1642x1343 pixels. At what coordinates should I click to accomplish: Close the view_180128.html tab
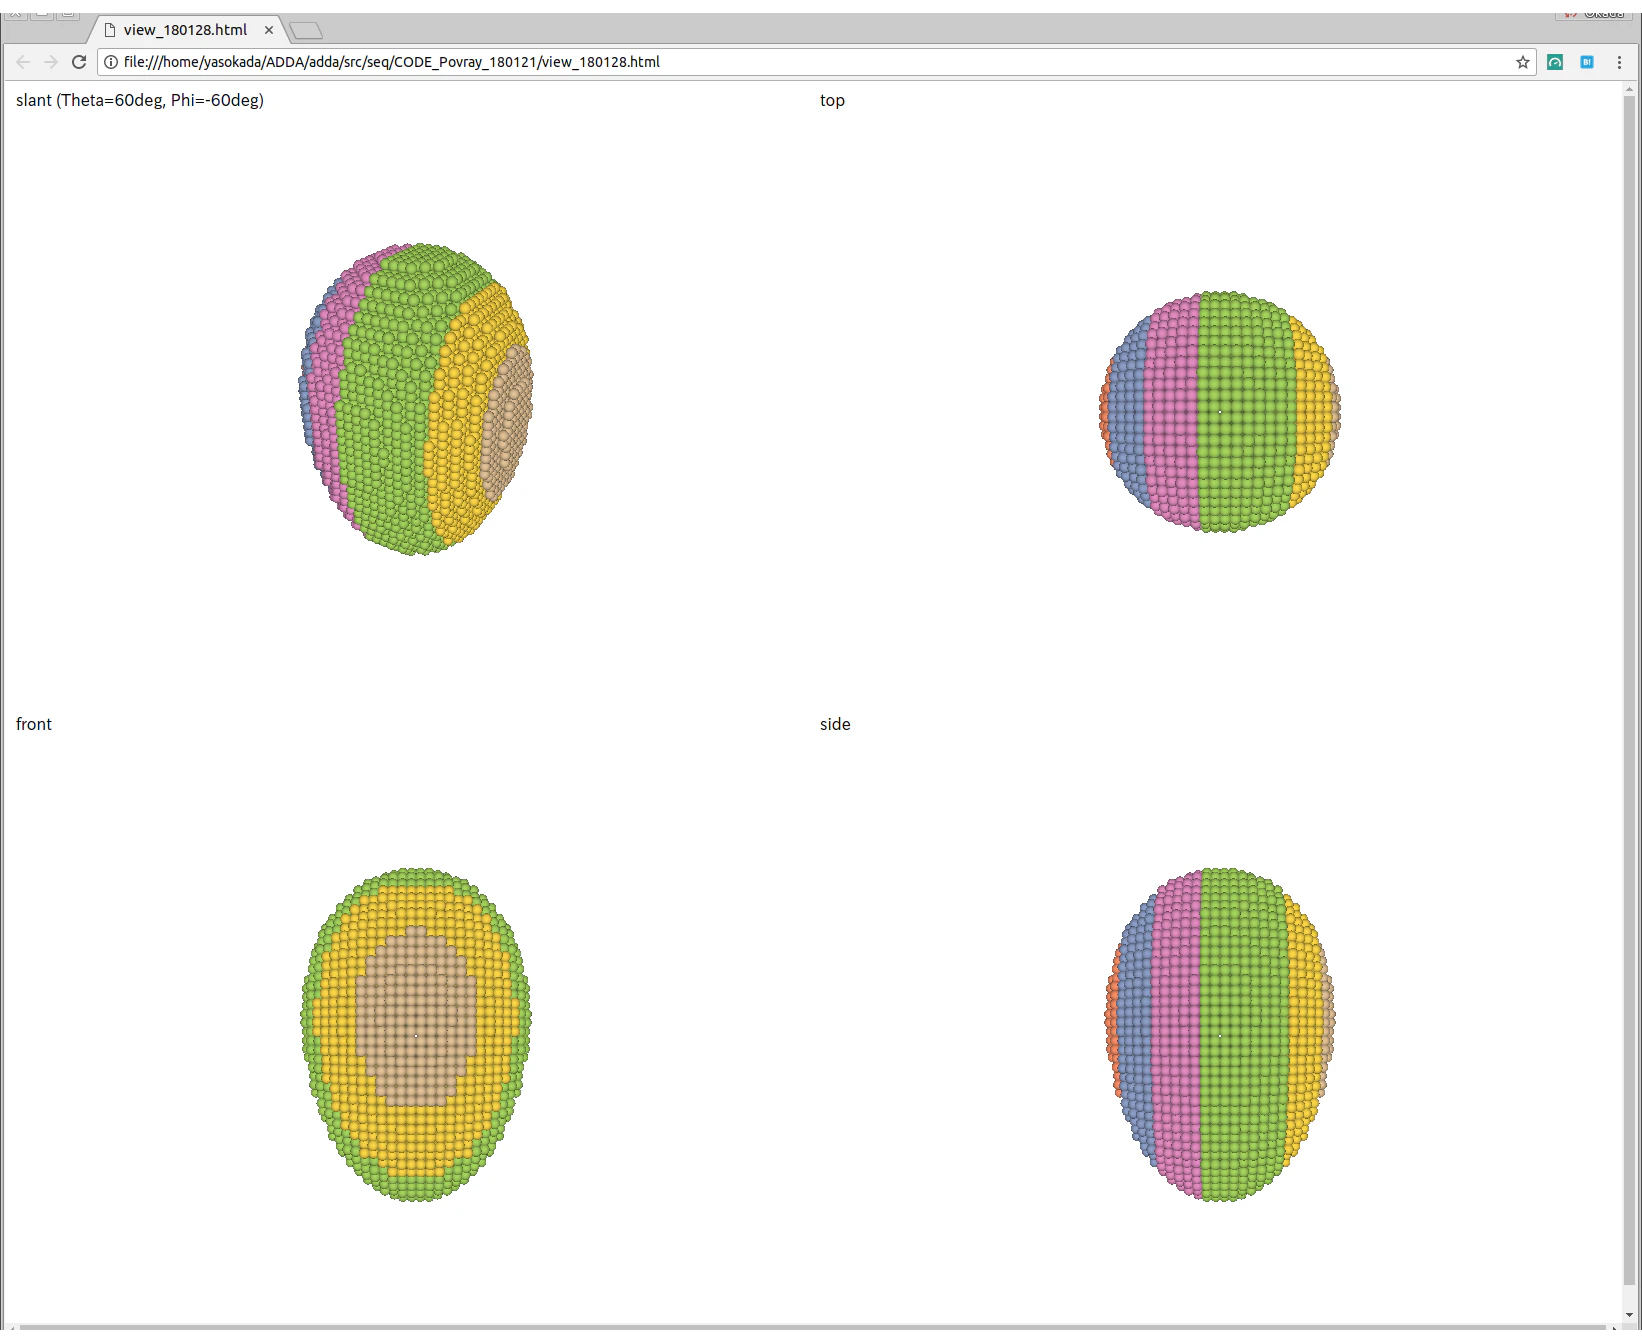[269, 30]
